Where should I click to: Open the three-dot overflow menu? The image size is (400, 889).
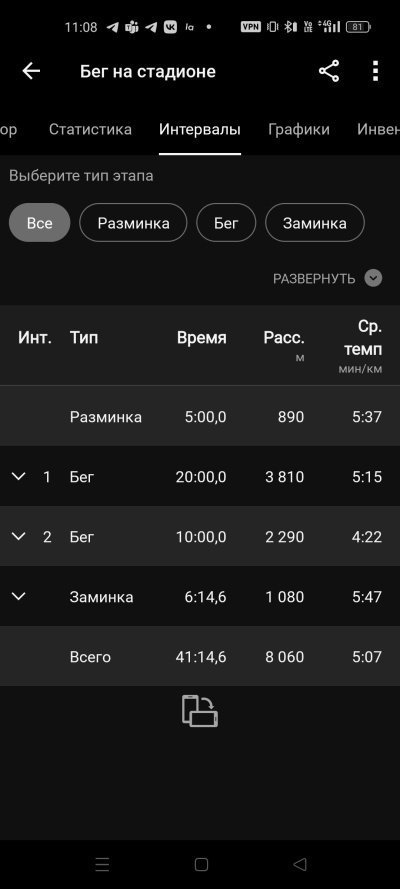click(x=375, y=71)
